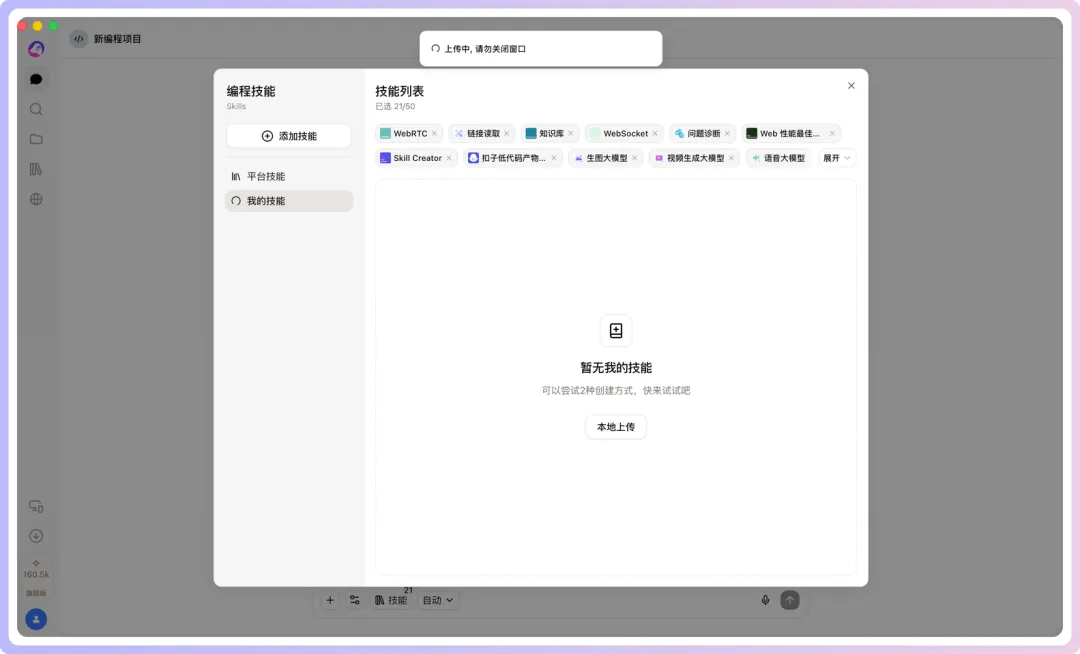Screen dimensions: 1080x654
Task: Click the app logo at sidebar top
Action: [36, 49]
